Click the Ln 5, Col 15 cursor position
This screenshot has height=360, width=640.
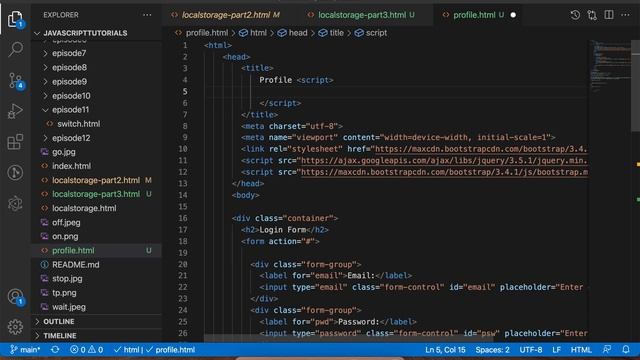pos(445,350)
